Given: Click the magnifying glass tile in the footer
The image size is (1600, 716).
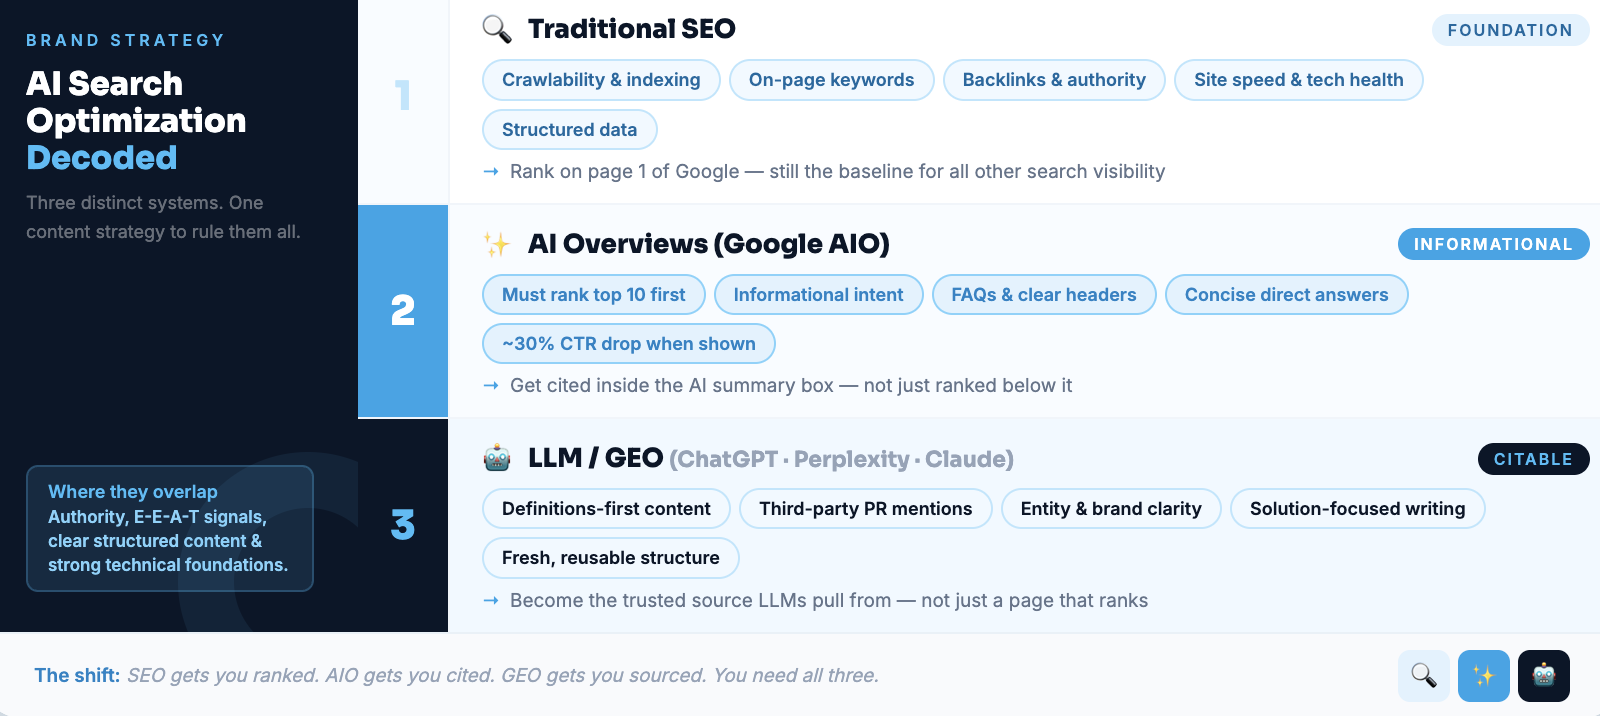Looking at the screenshot, I should click(x=1424, y=676).
